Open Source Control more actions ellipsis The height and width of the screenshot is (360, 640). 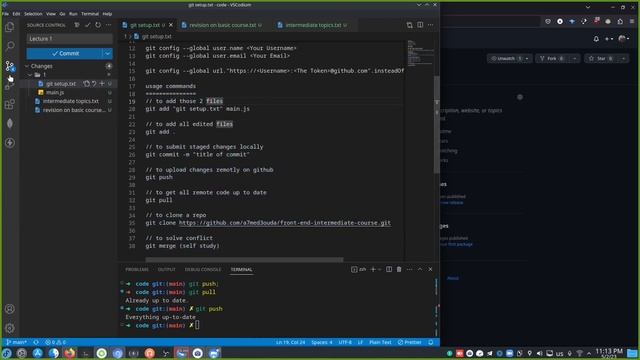click(x=108, y=25)
